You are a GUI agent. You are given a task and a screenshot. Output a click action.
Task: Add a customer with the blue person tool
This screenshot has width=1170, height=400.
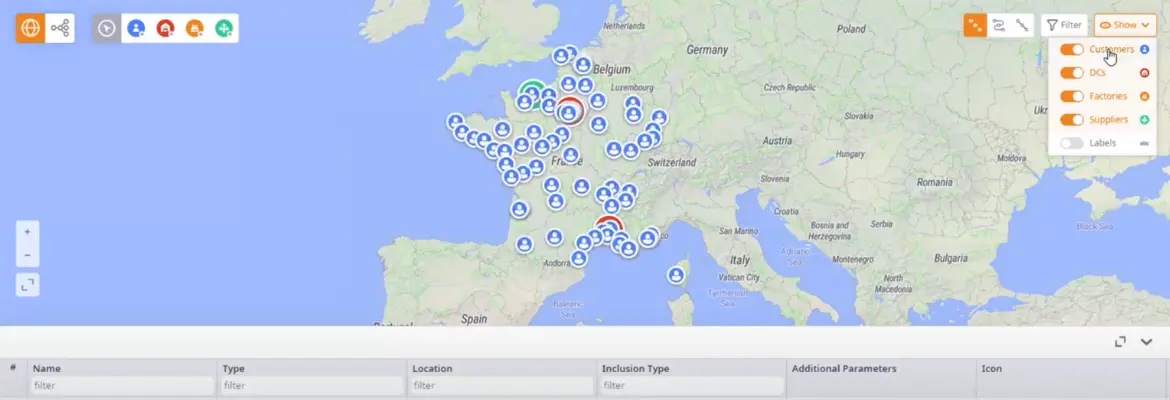(136, 28)
